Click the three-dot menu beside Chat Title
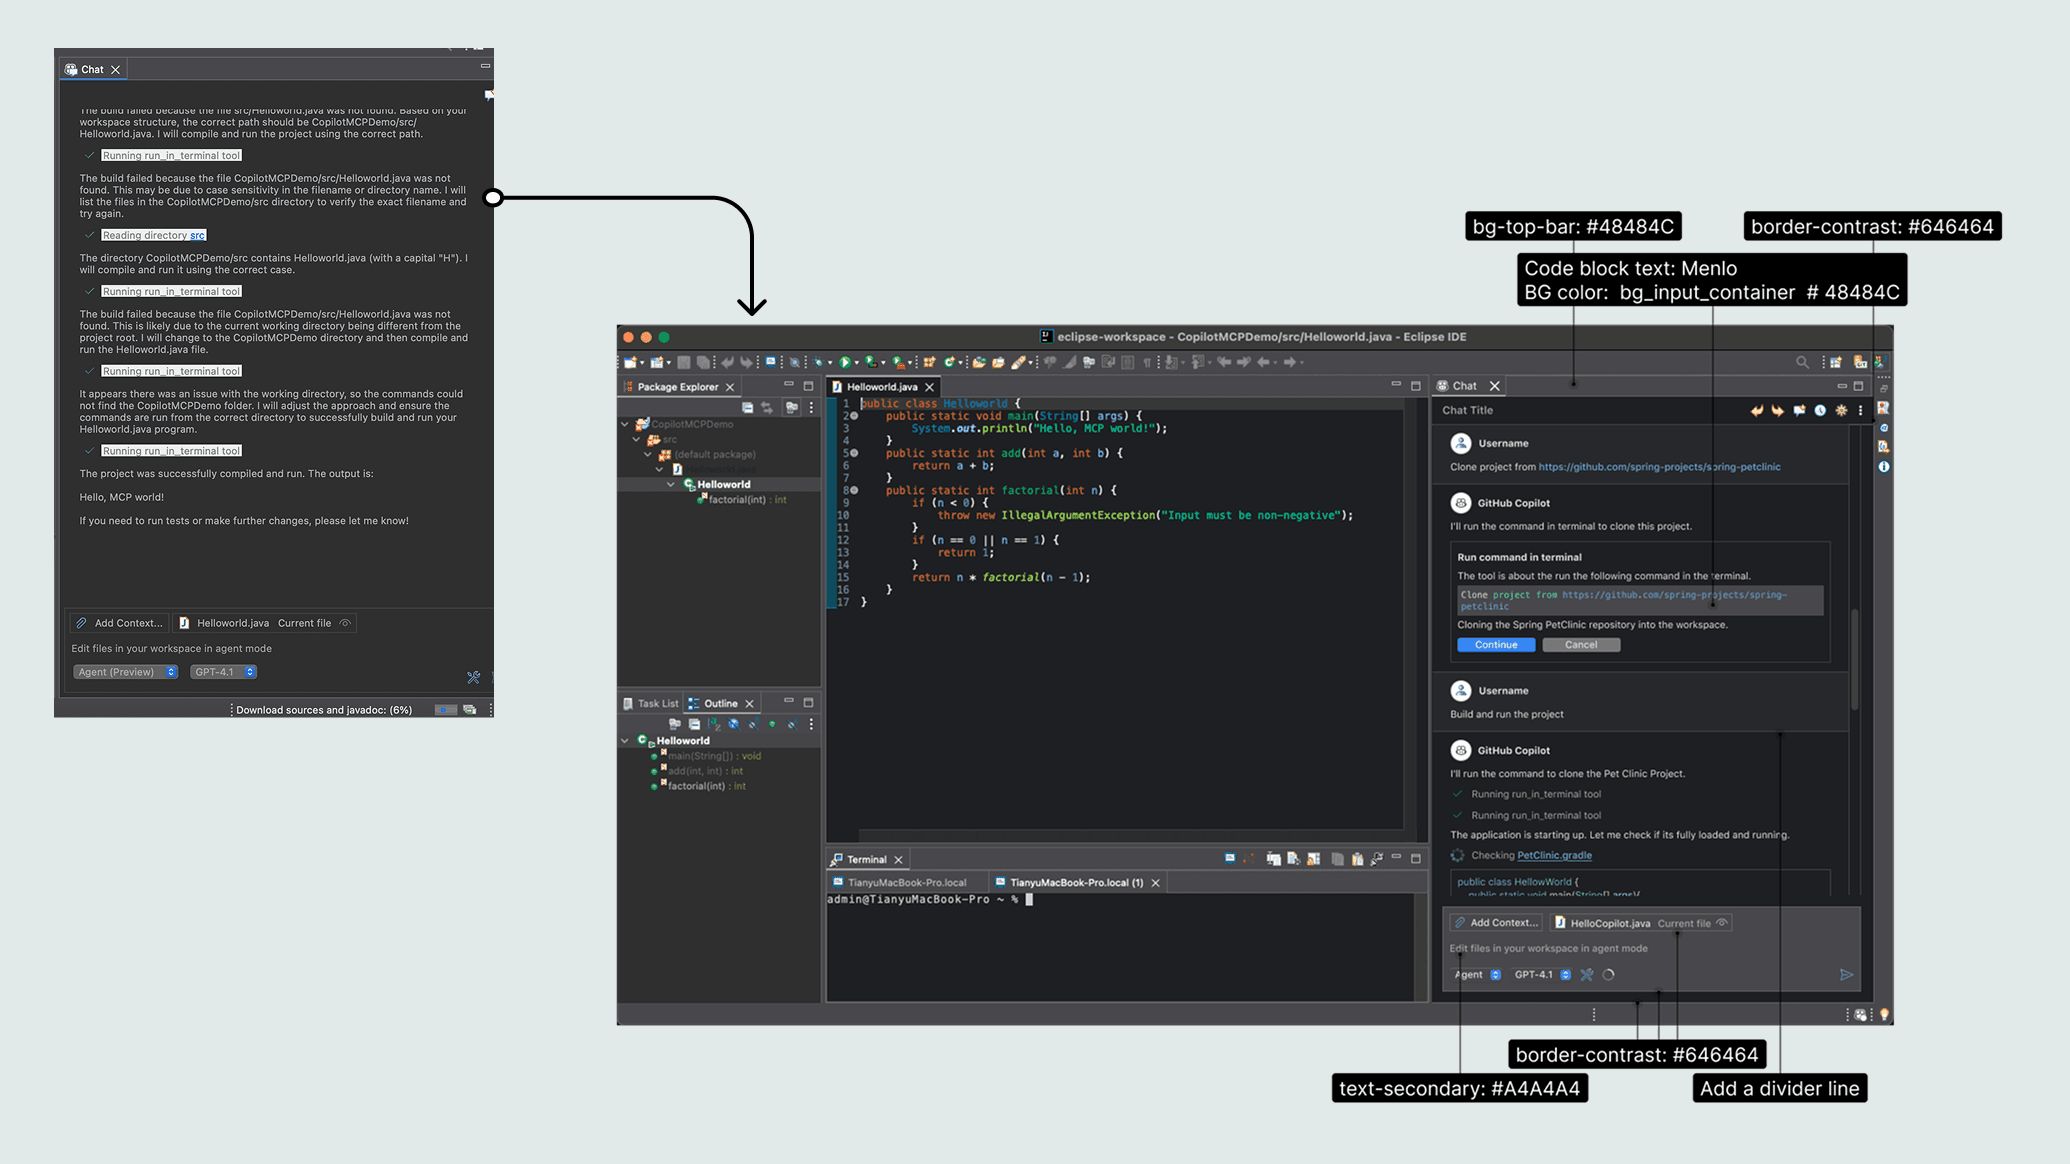This screenshot has height=1164, width=2070. click(x=1860, y=410)
